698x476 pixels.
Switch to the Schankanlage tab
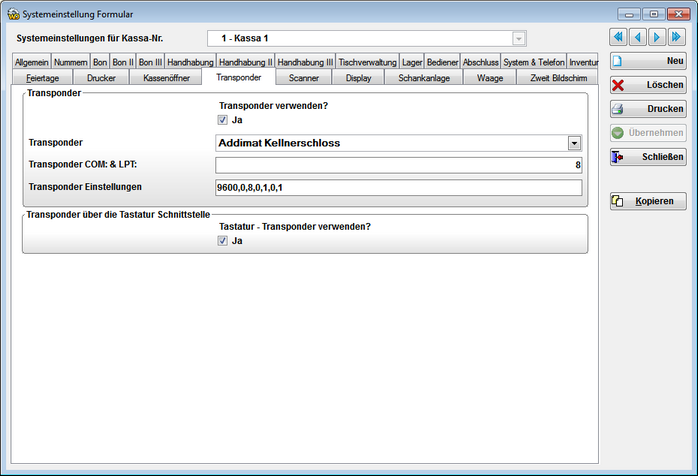pyautogui.click(x=424, y=78)
